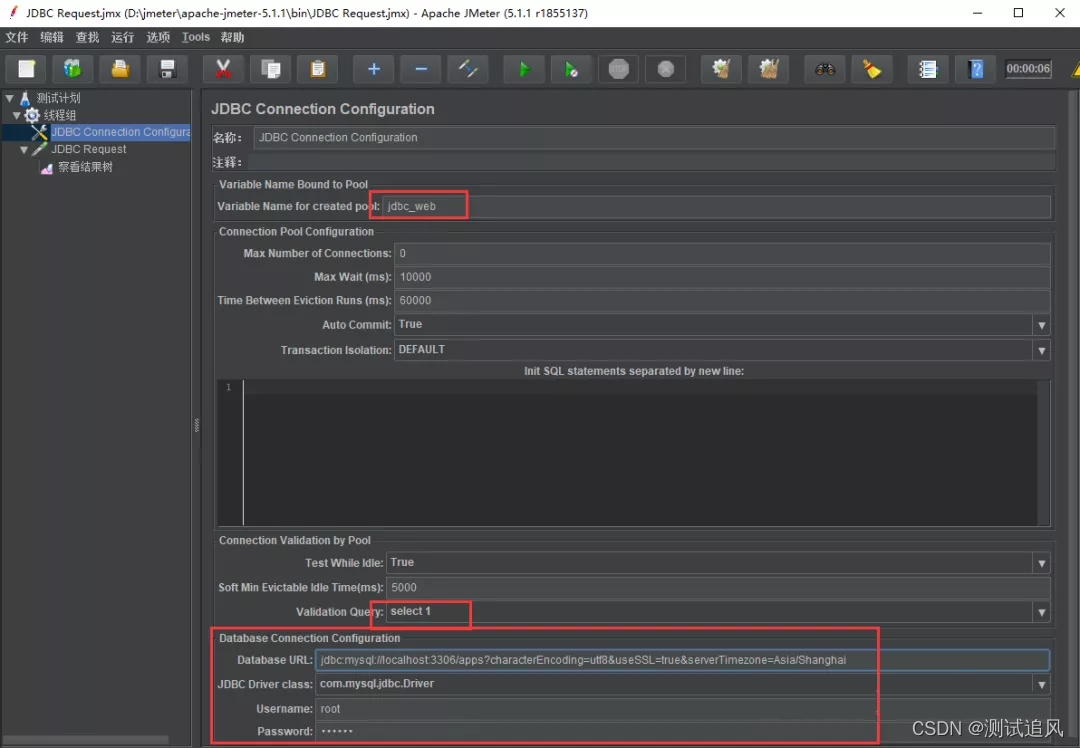Click the panel splitter handle
1080x748 pixels.
tap(196, 425)
